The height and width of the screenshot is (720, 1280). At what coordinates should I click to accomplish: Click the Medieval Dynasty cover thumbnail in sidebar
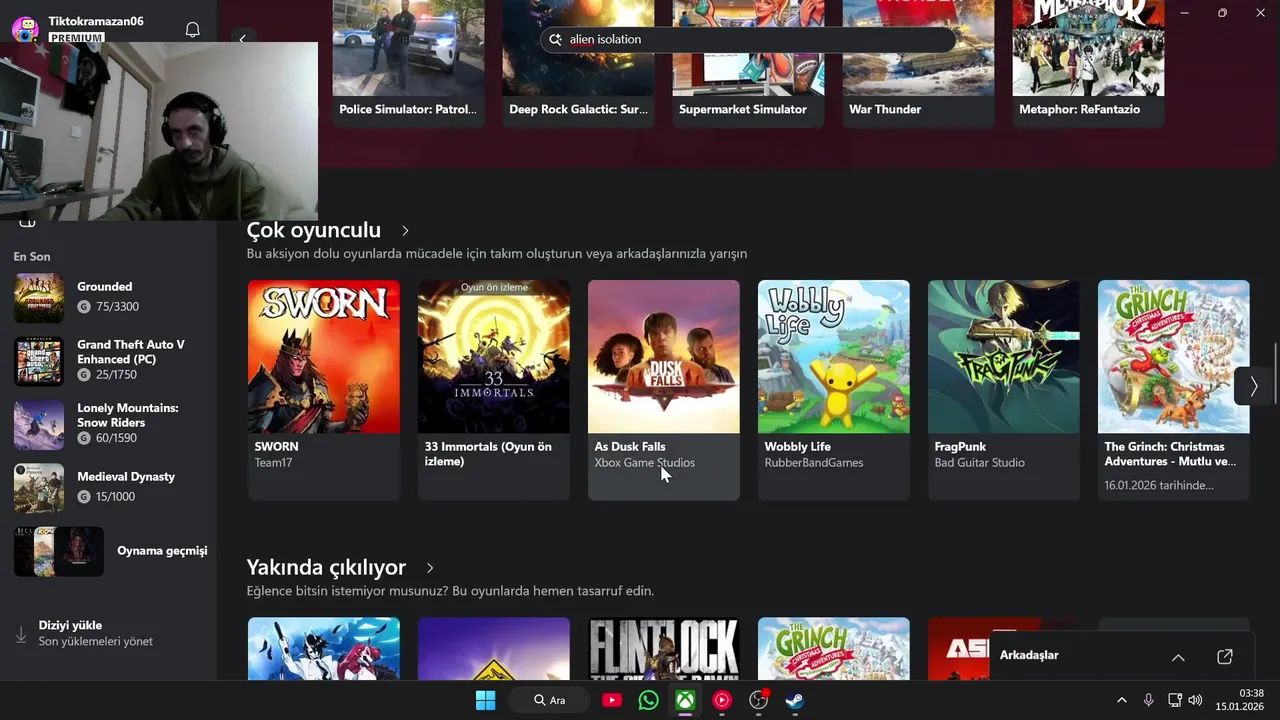coord(39,488)
